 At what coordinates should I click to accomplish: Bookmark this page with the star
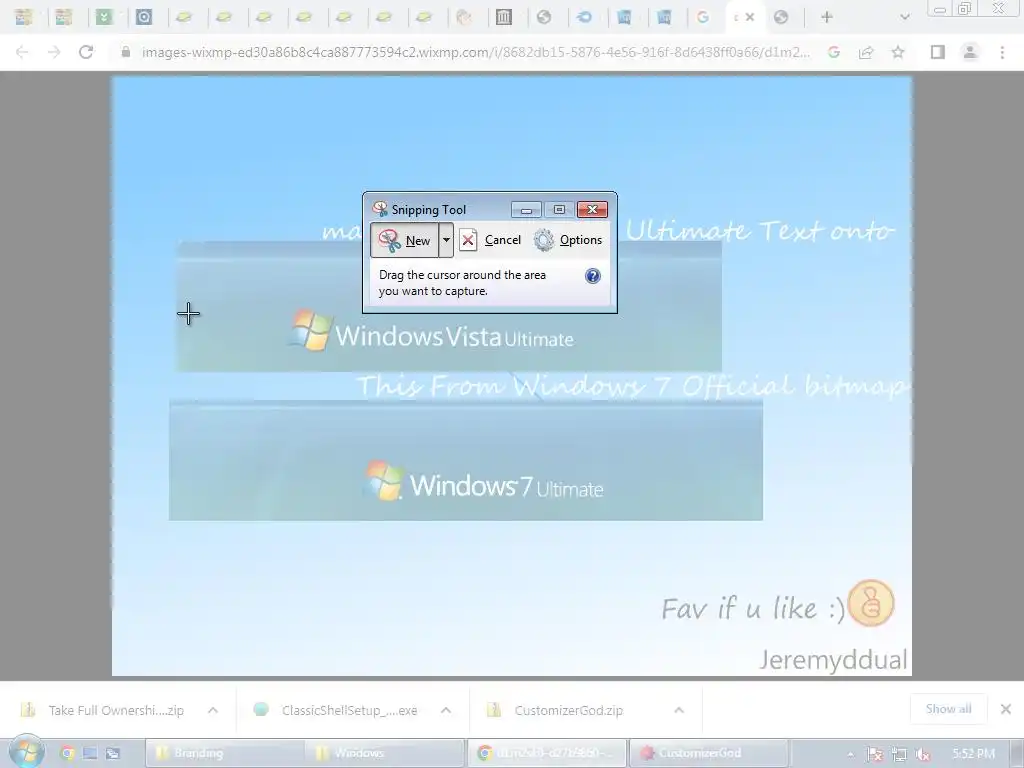tap(898, 52)
